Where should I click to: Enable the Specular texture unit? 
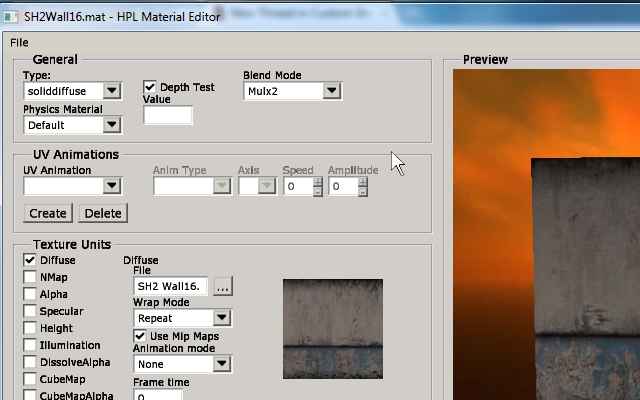[30, 311]
